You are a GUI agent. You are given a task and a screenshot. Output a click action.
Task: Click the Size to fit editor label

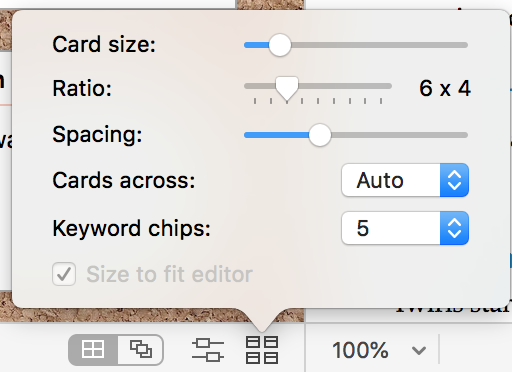tap(169, 274)
